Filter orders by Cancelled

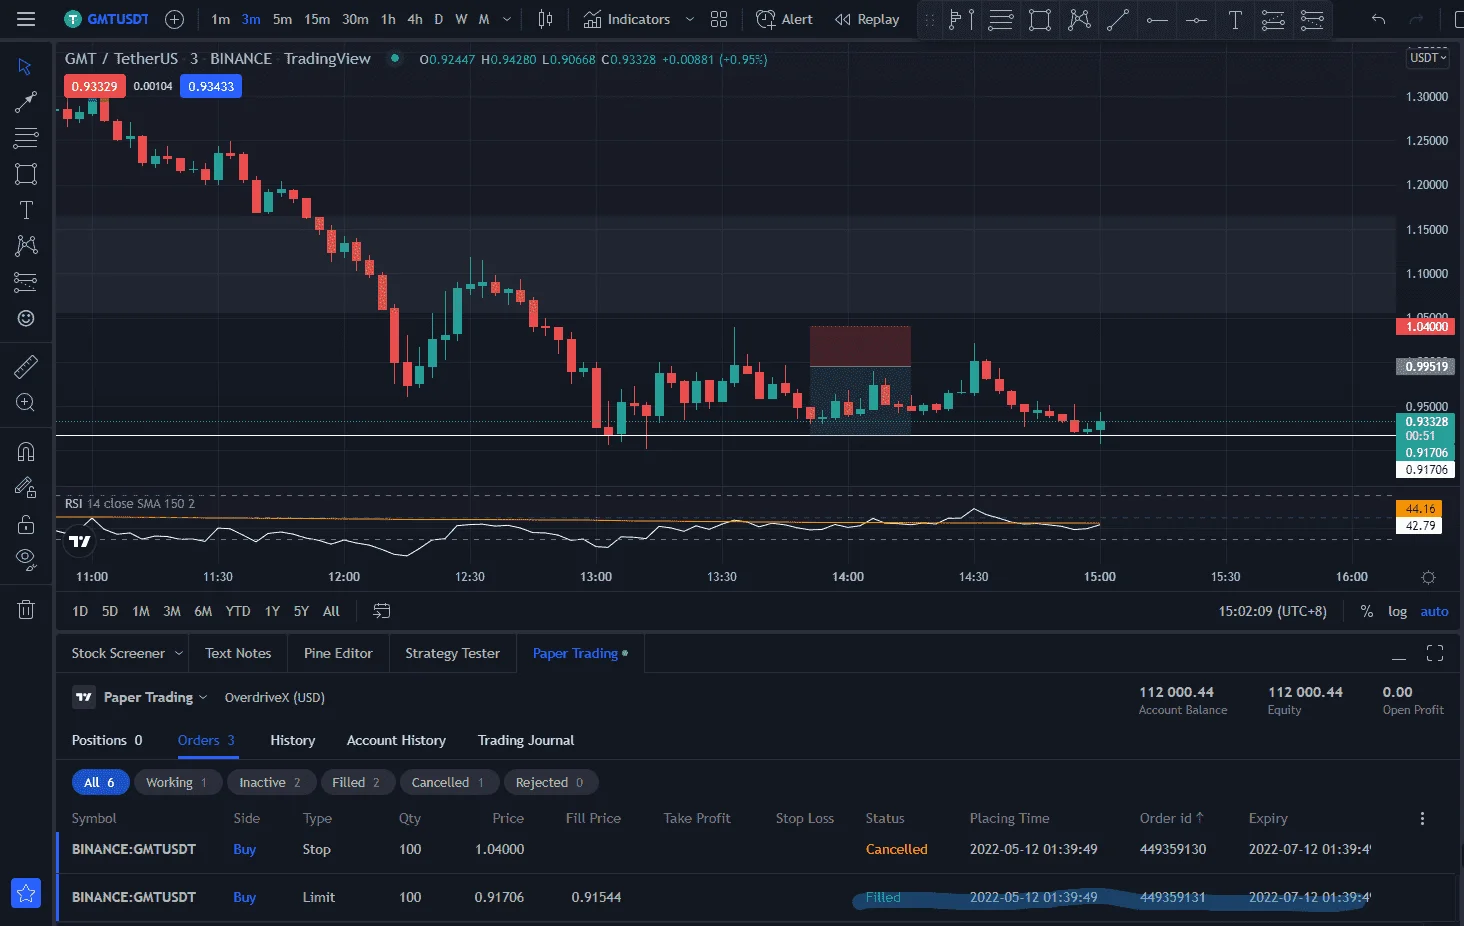pos(448,782)
